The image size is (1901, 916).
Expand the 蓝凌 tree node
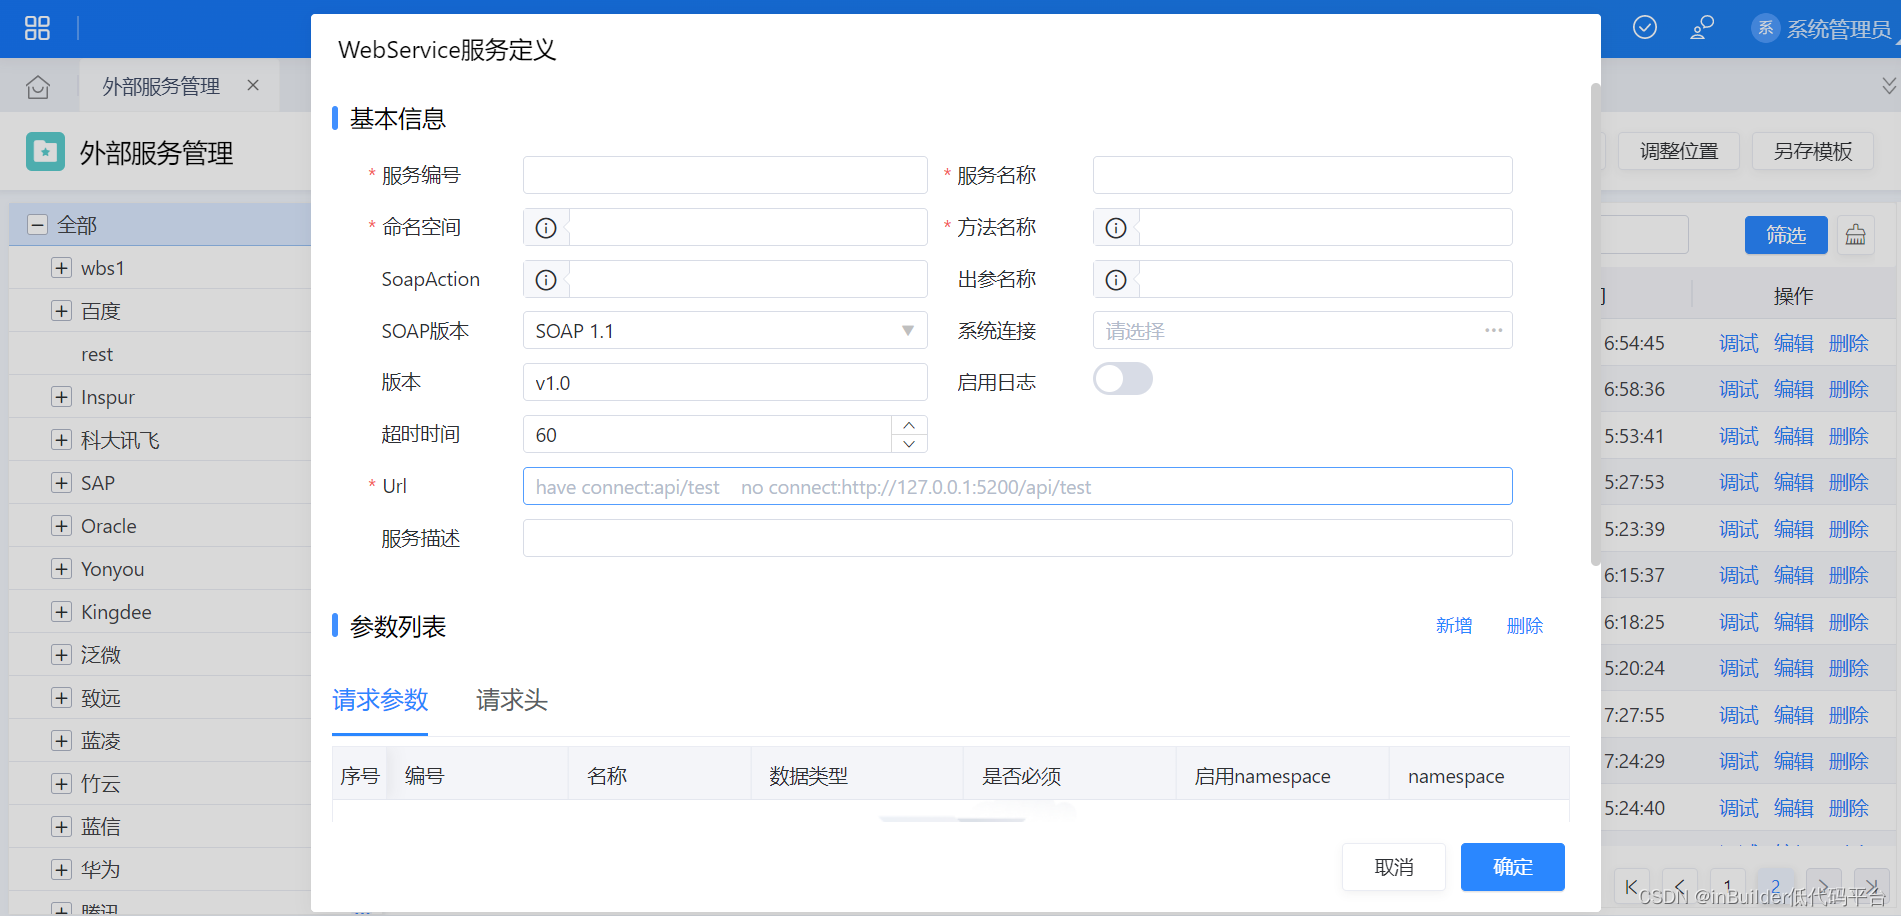(61, 741)
